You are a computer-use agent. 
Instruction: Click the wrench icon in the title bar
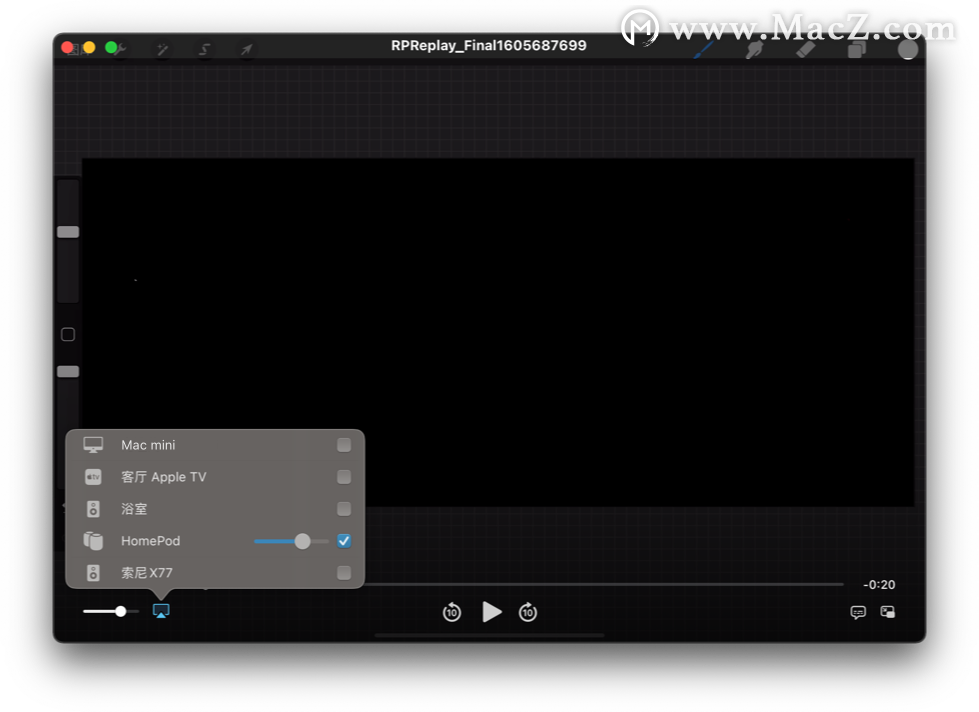point(120,49)
